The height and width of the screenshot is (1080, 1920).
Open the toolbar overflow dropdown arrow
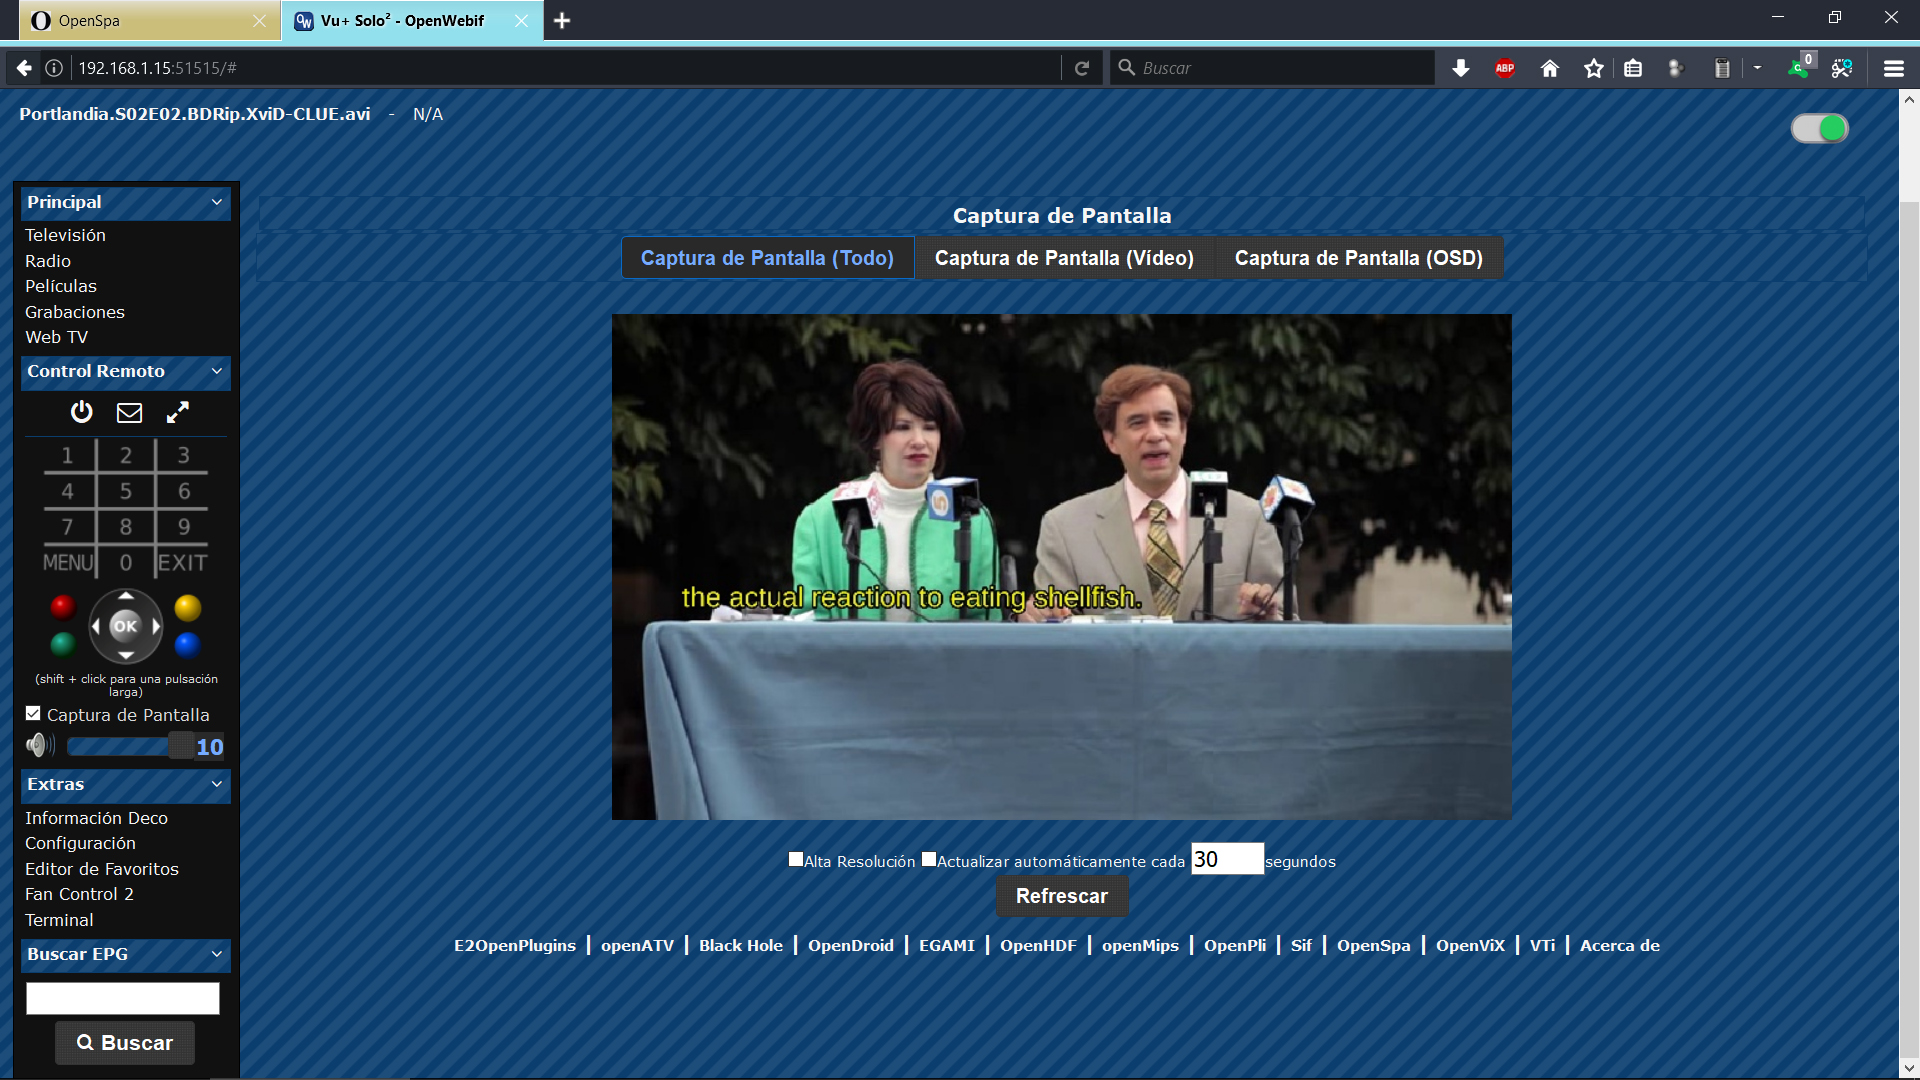click(x=1757, y=68)
